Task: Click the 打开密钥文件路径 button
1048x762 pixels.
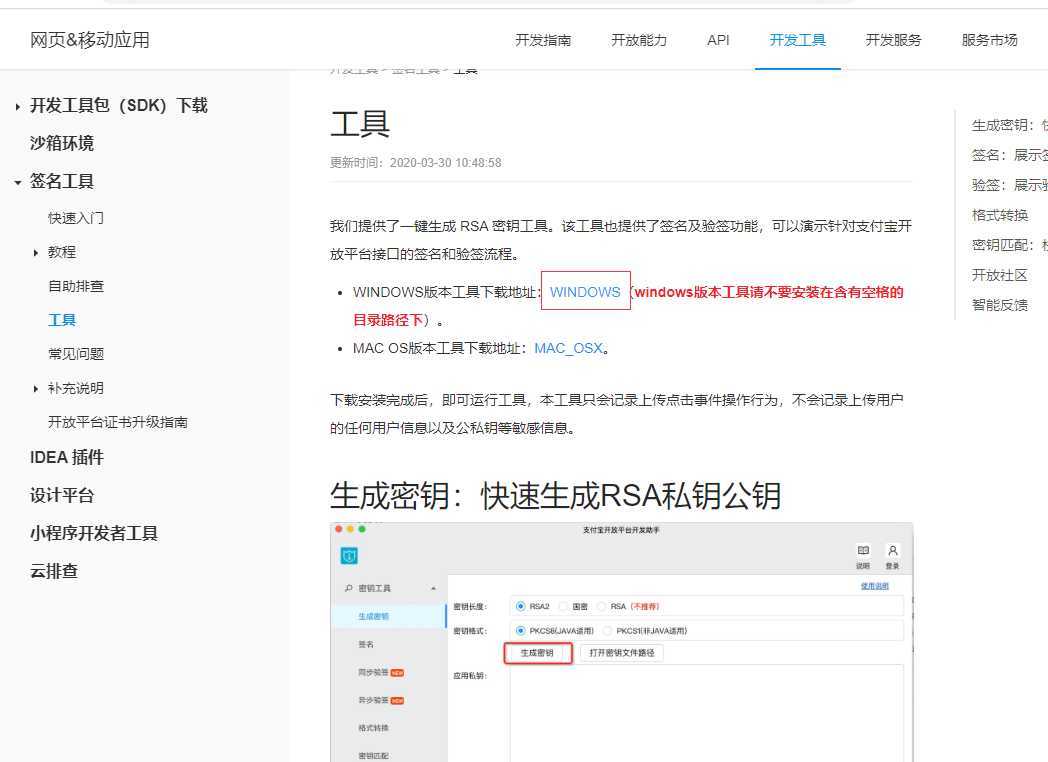Action: tap(622, 653)
